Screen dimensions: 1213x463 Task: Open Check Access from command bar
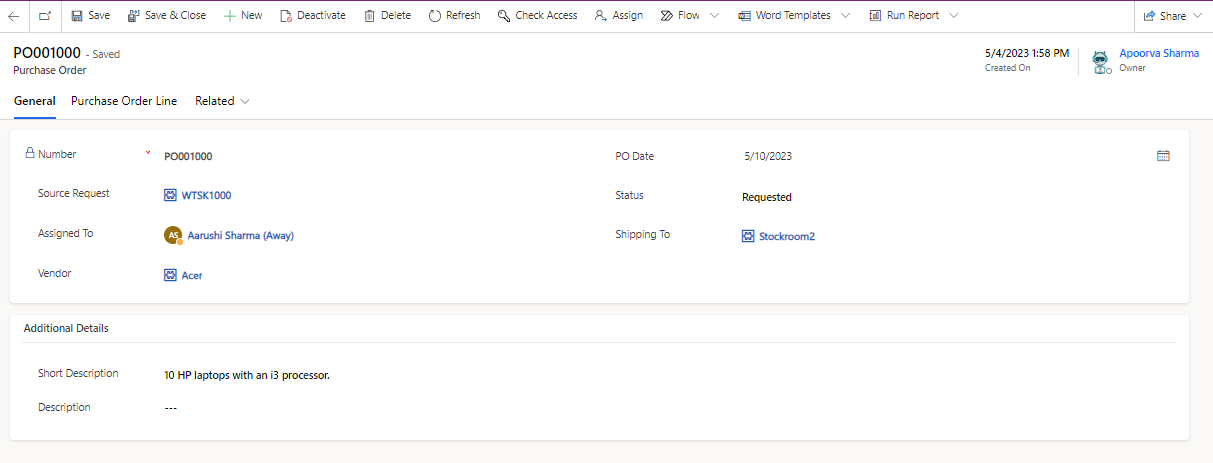coord(537,16)
